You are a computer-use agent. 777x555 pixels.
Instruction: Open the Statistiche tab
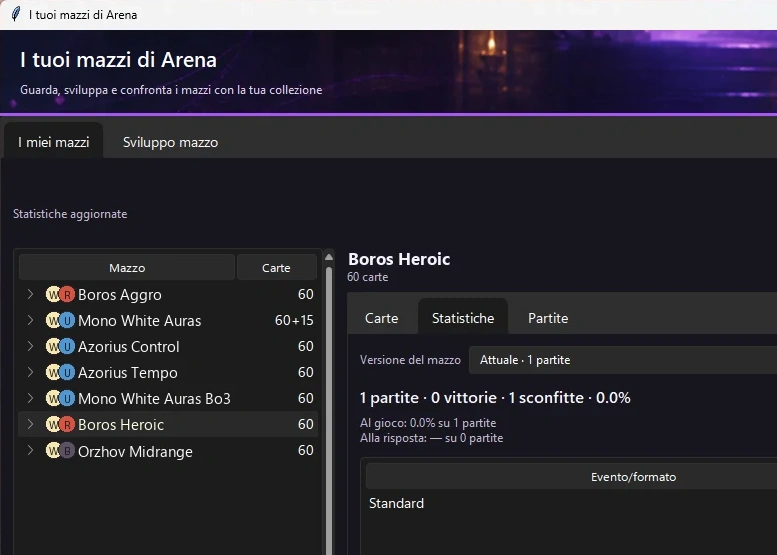(463, 318)
